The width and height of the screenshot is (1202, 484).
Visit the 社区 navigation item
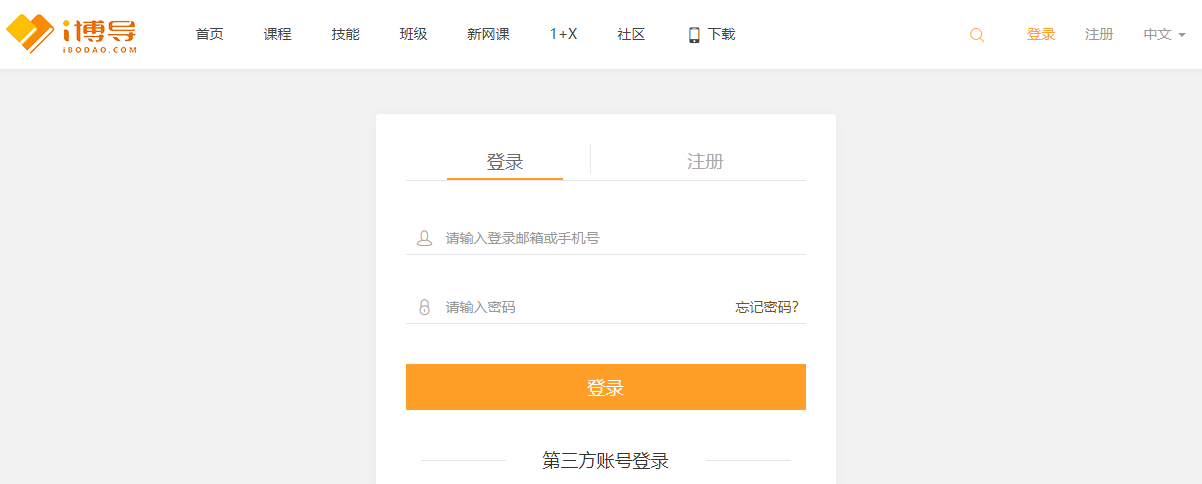(x=632, y=34)
